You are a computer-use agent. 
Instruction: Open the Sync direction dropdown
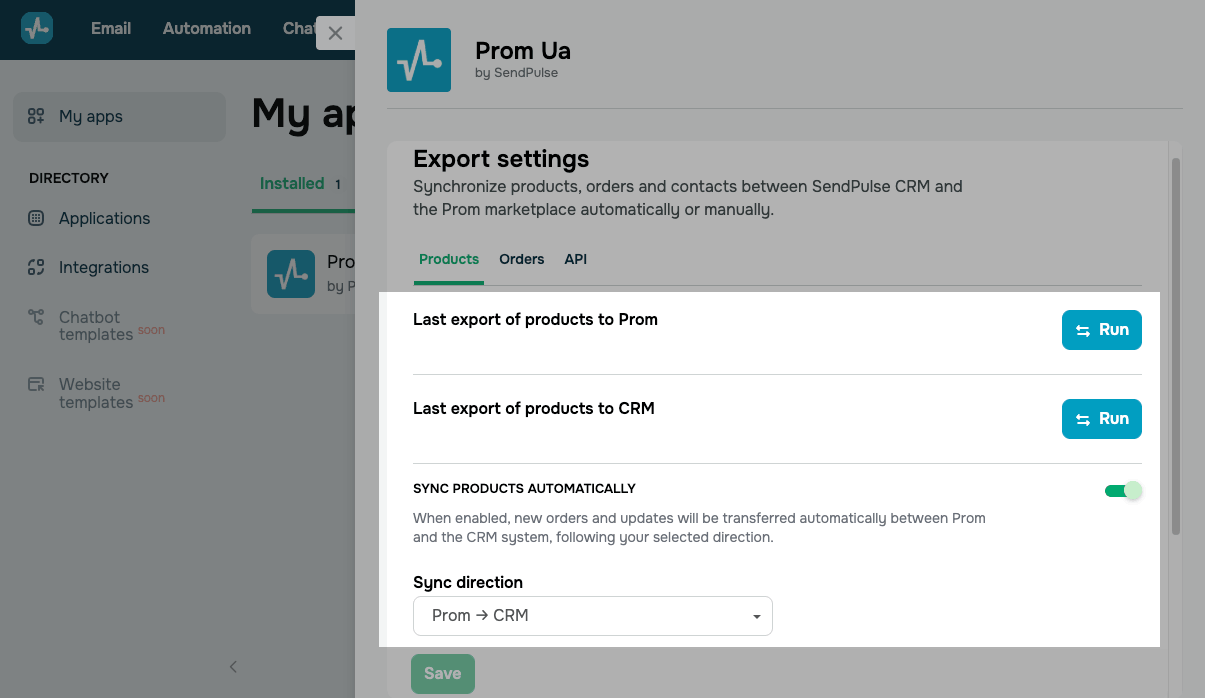pos(592,616)
